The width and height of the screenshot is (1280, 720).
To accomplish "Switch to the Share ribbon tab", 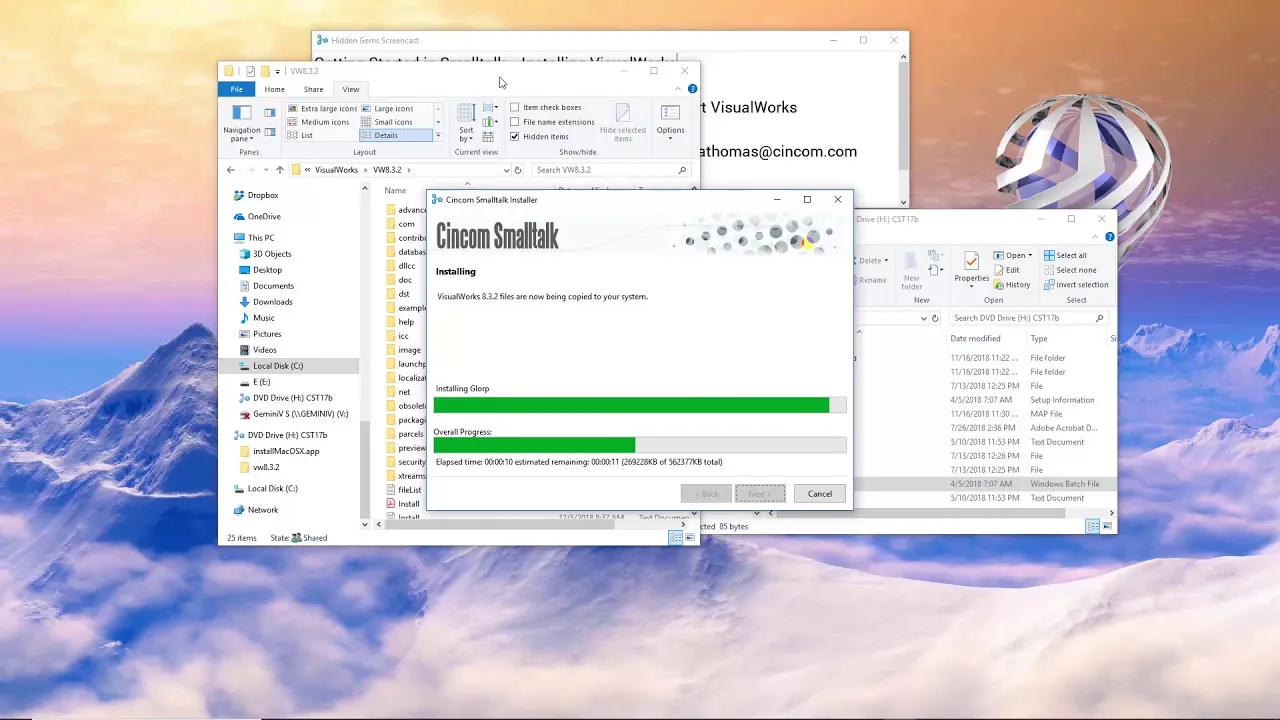I will [x=313, y=89].
